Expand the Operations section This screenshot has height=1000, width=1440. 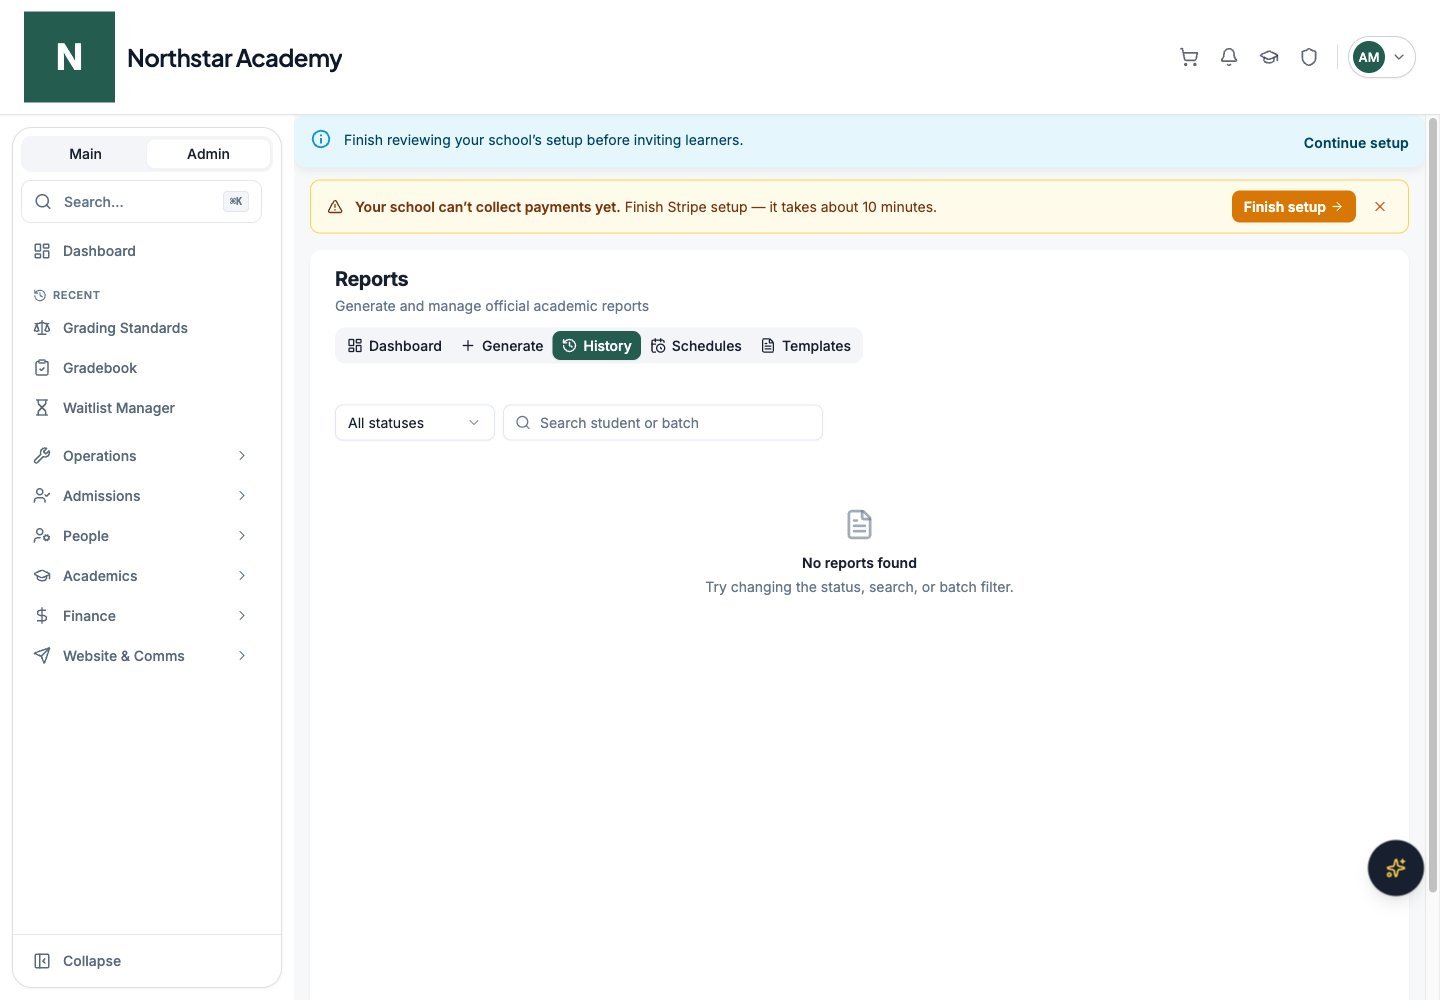141,456
